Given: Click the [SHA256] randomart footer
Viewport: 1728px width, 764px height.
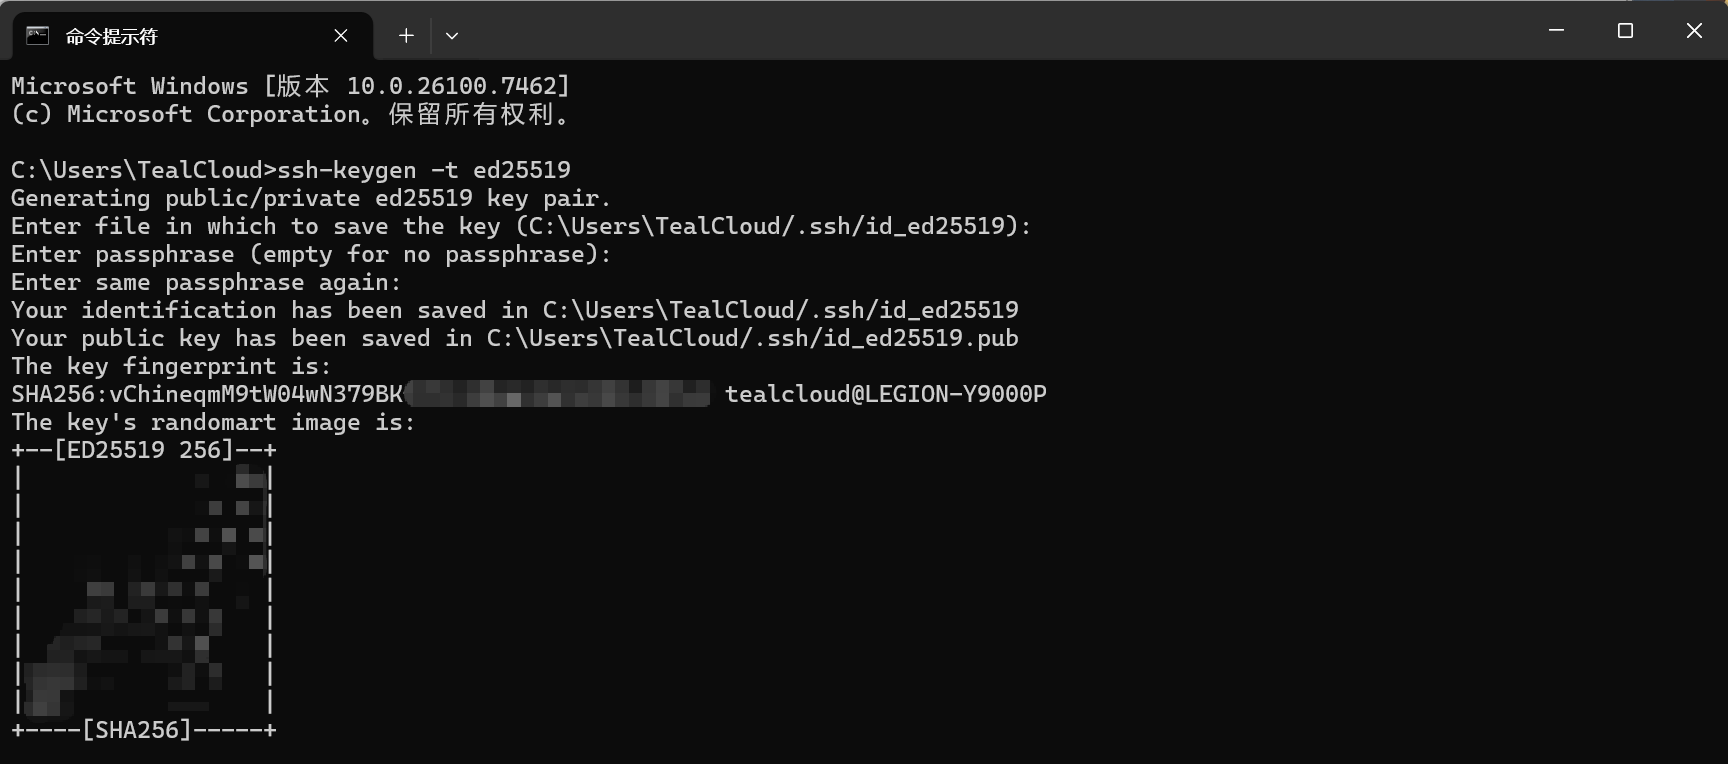Looking at the screenshot, I should point(136,730).
